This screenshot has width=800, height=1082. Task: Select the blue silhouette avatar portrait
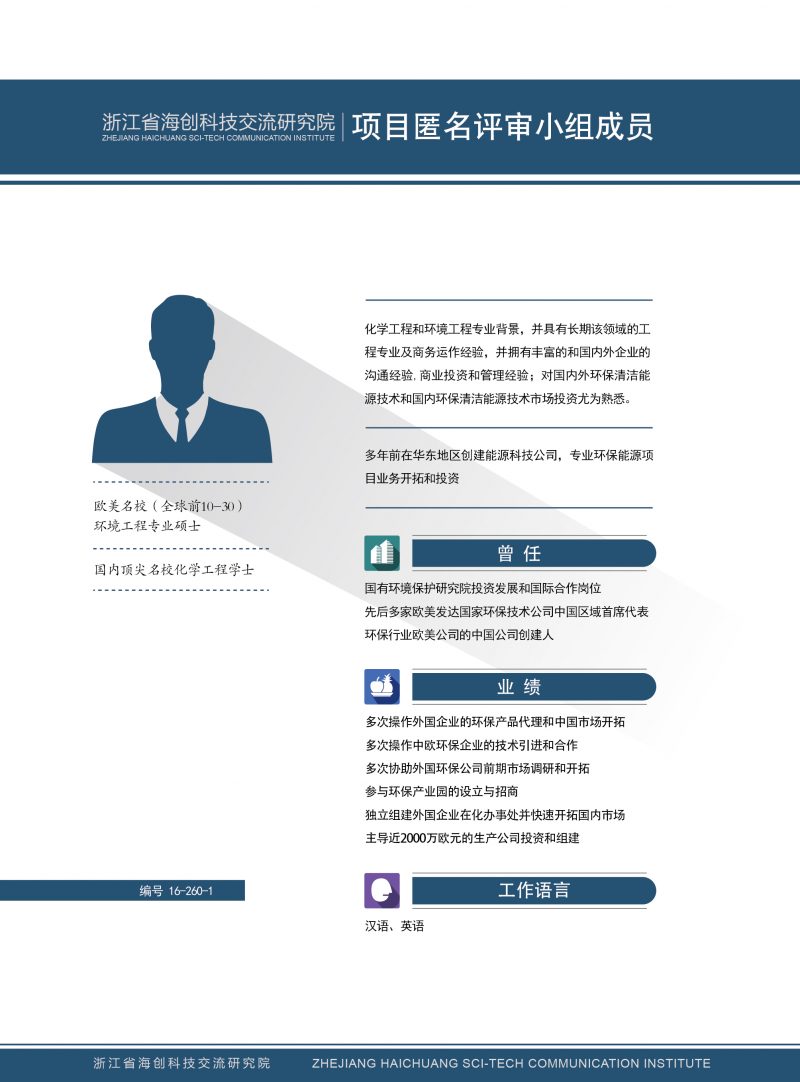182,380
